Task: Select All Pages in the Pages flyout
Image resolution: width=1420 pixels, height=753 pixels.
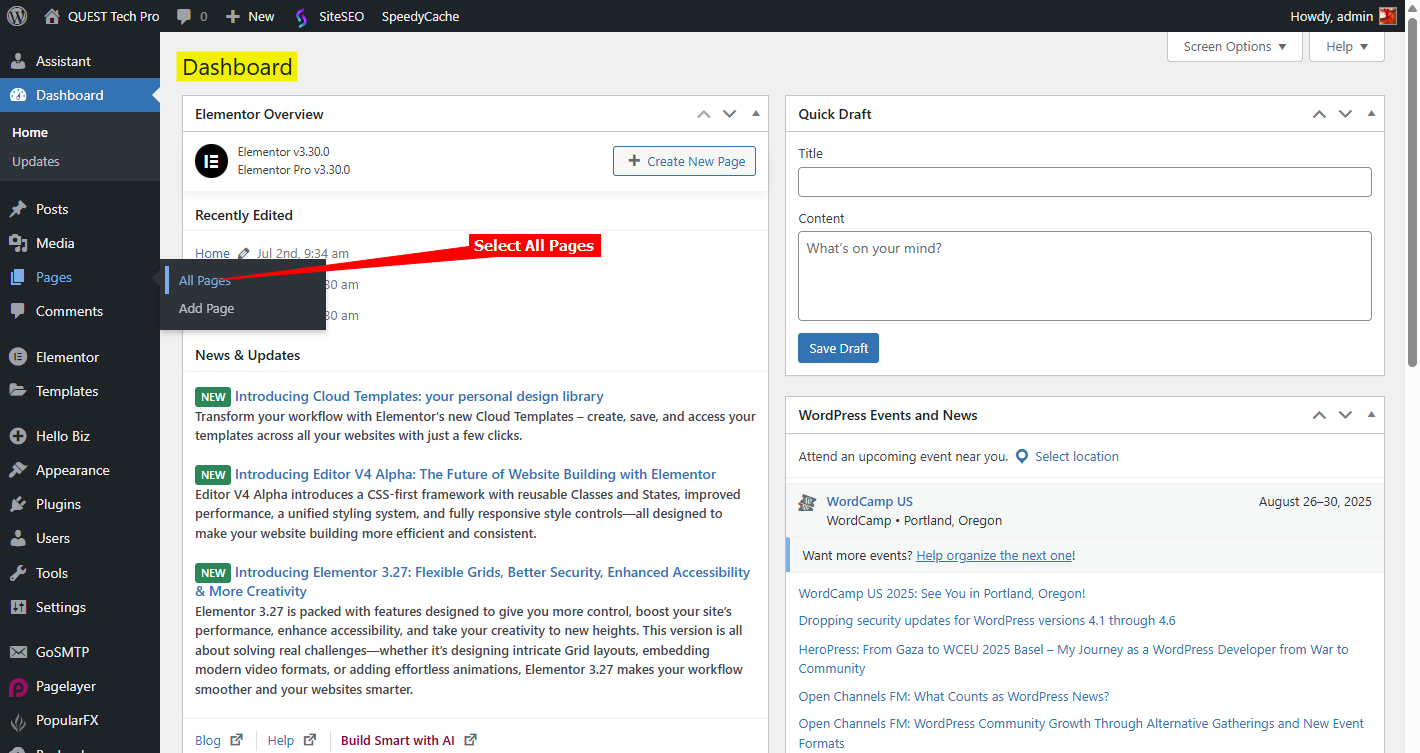Action: (205, 281)
